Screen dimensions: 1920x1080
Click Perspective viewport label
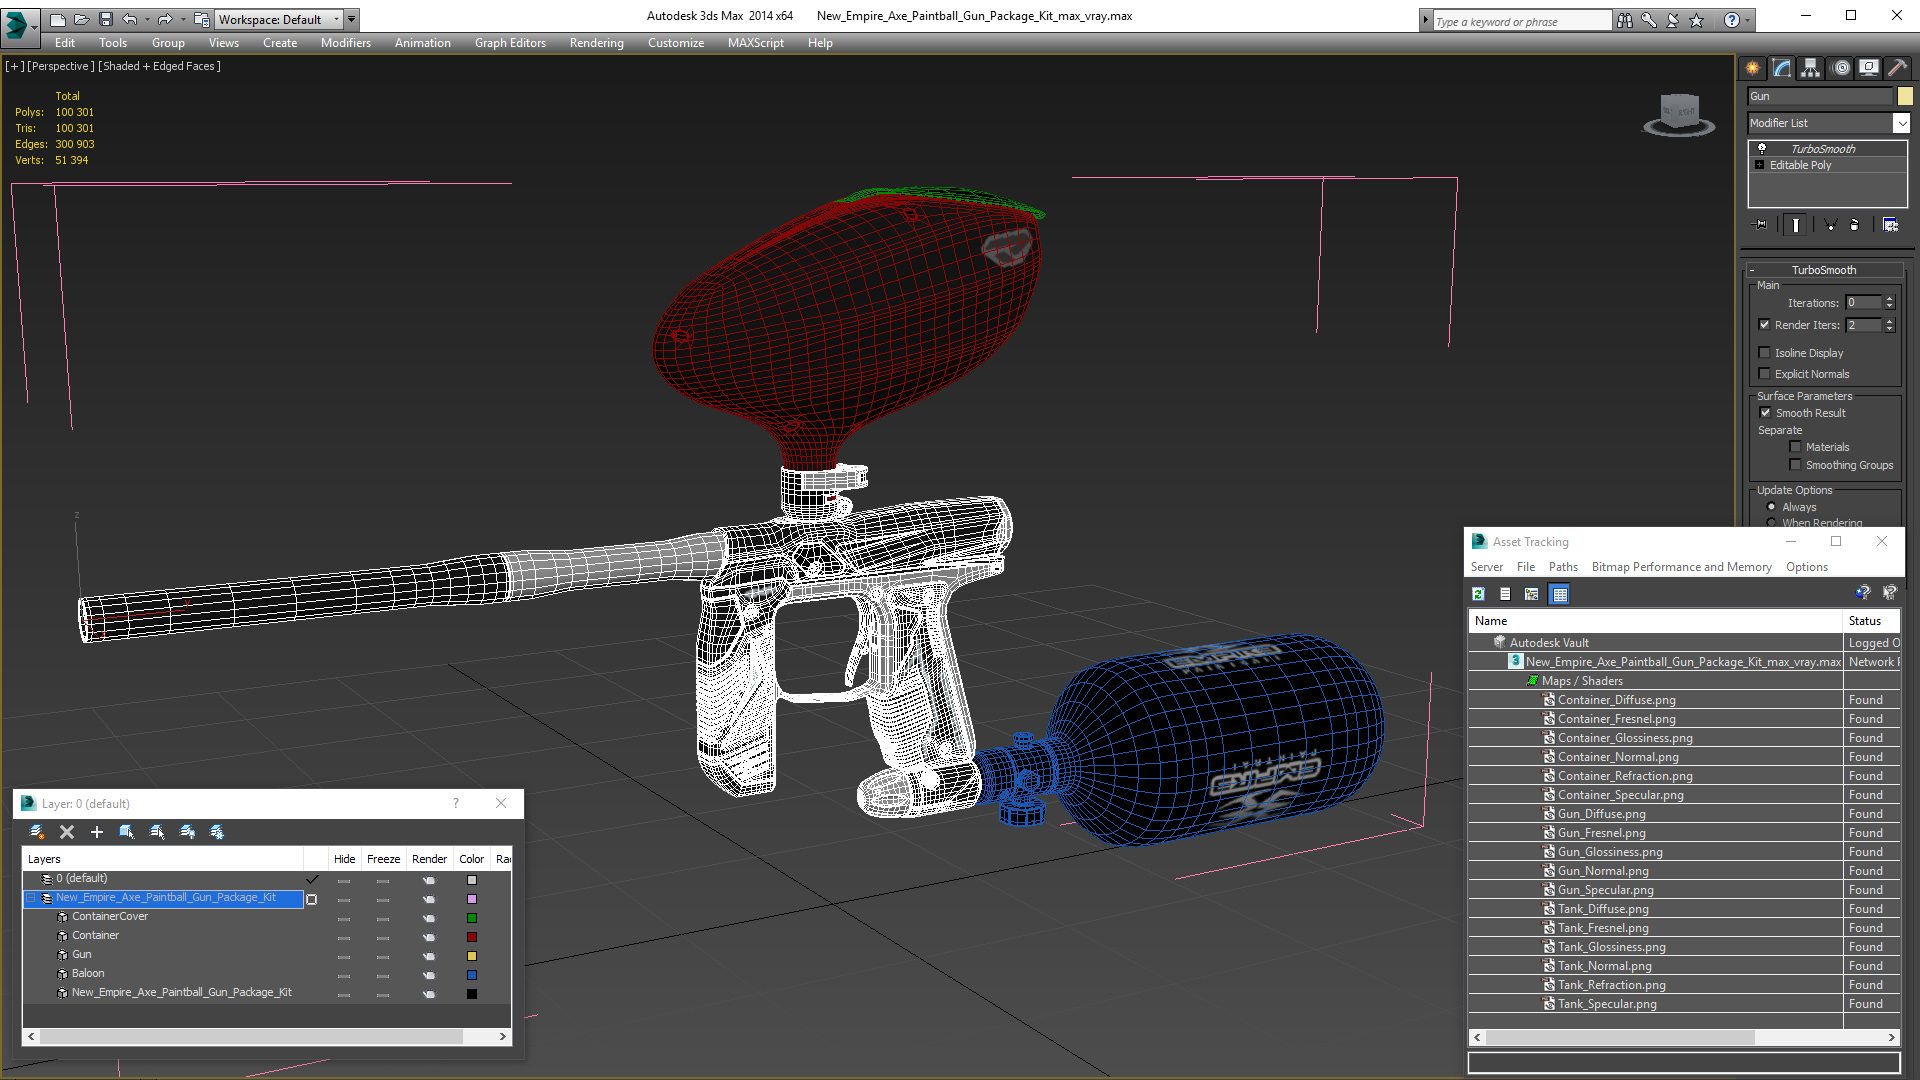click(x=60, y=66)
